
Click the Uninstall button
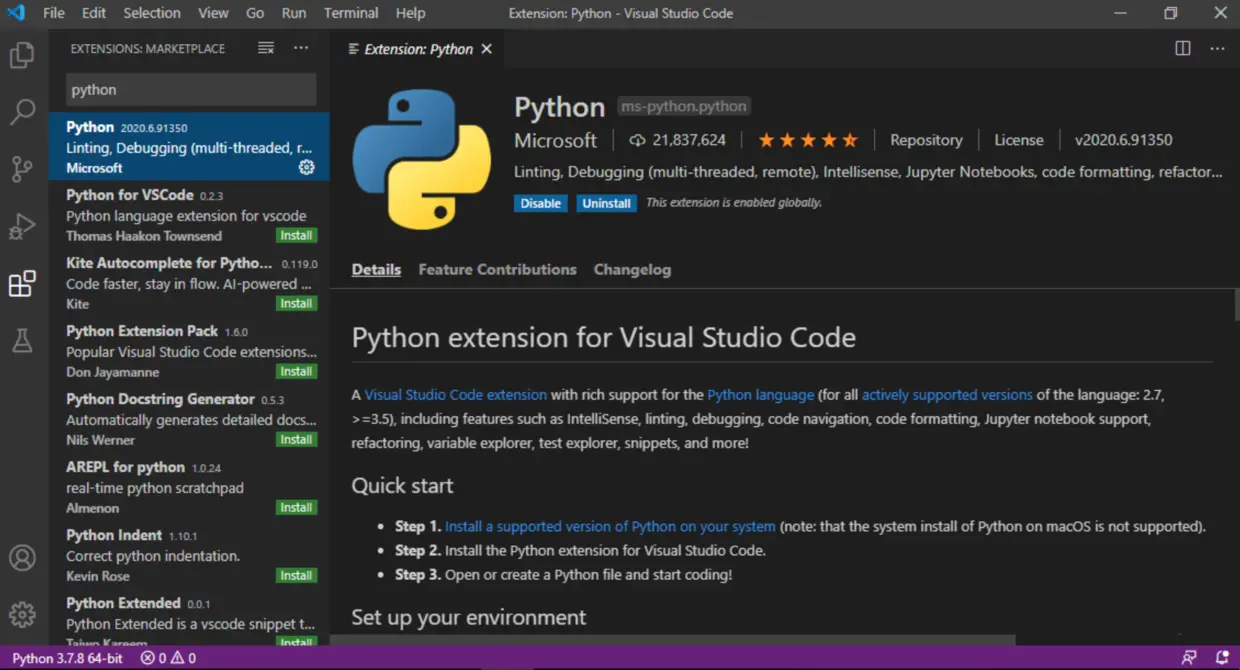pos(606,203)
